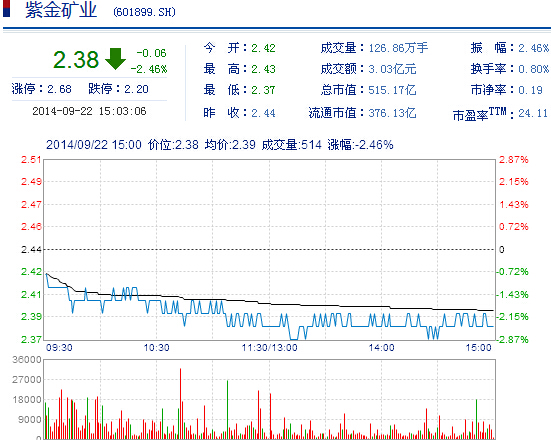This screenshot has height=440, width=551.
Task: Click the 10:30 time axis marker
Action: [x=156, y=348]
